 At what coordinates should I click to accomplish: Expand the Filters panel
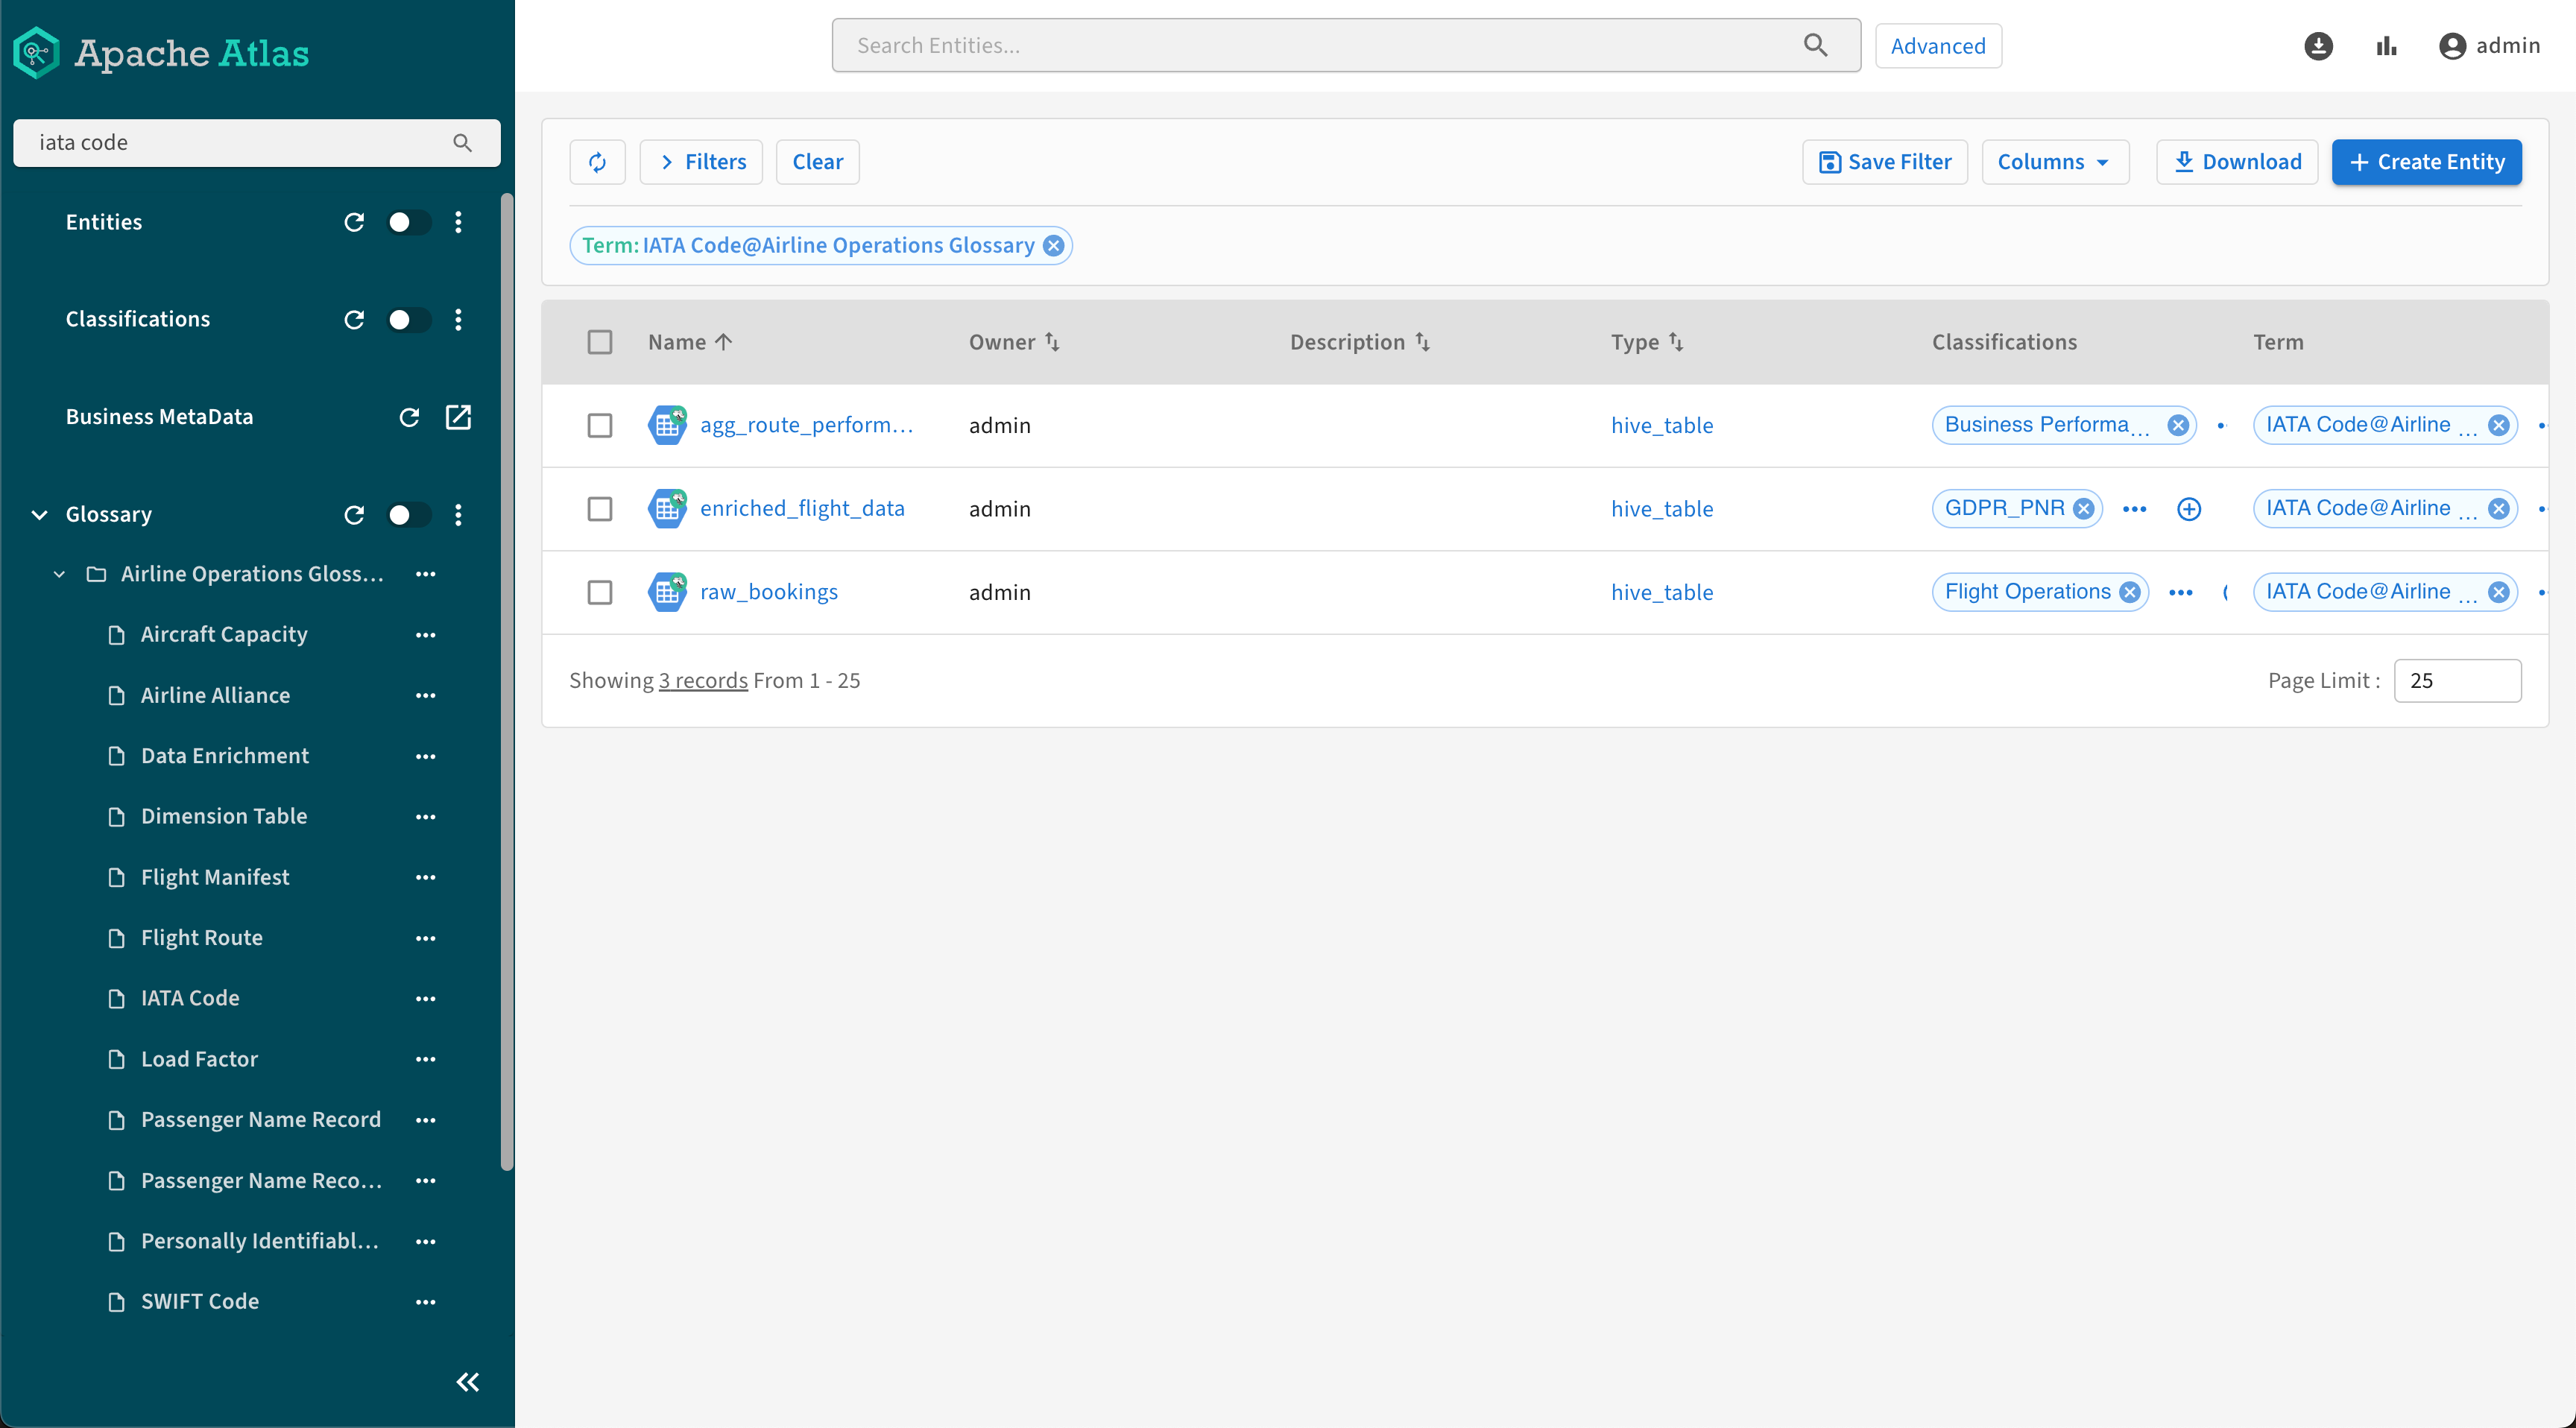701,162
